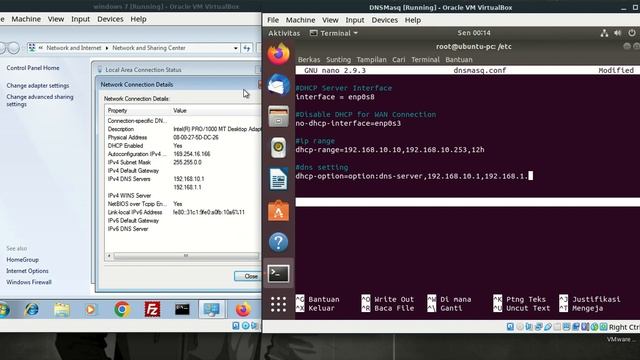Image resolution: width=640 pixels, height=360 pixels.
Task: Open Firefox on the Windows 7 taskbar
Action: [243, 310]
